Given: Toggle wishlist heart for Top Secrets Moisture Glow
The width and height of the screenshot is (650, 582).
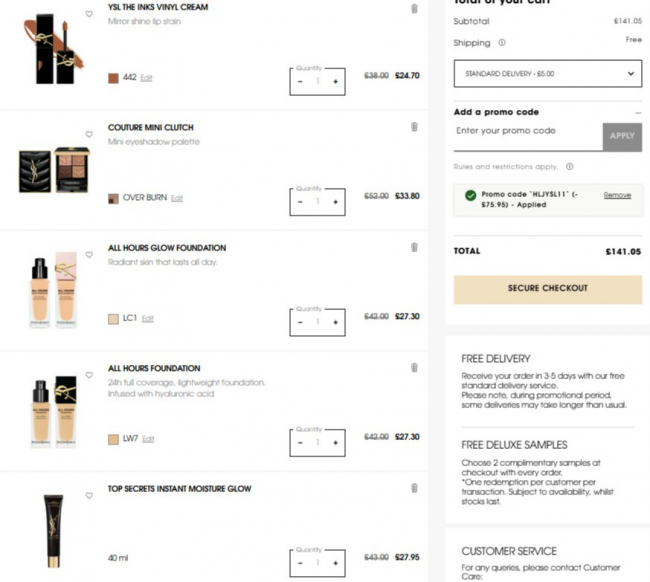Looking at the screenshot, I should pos(89,495).
